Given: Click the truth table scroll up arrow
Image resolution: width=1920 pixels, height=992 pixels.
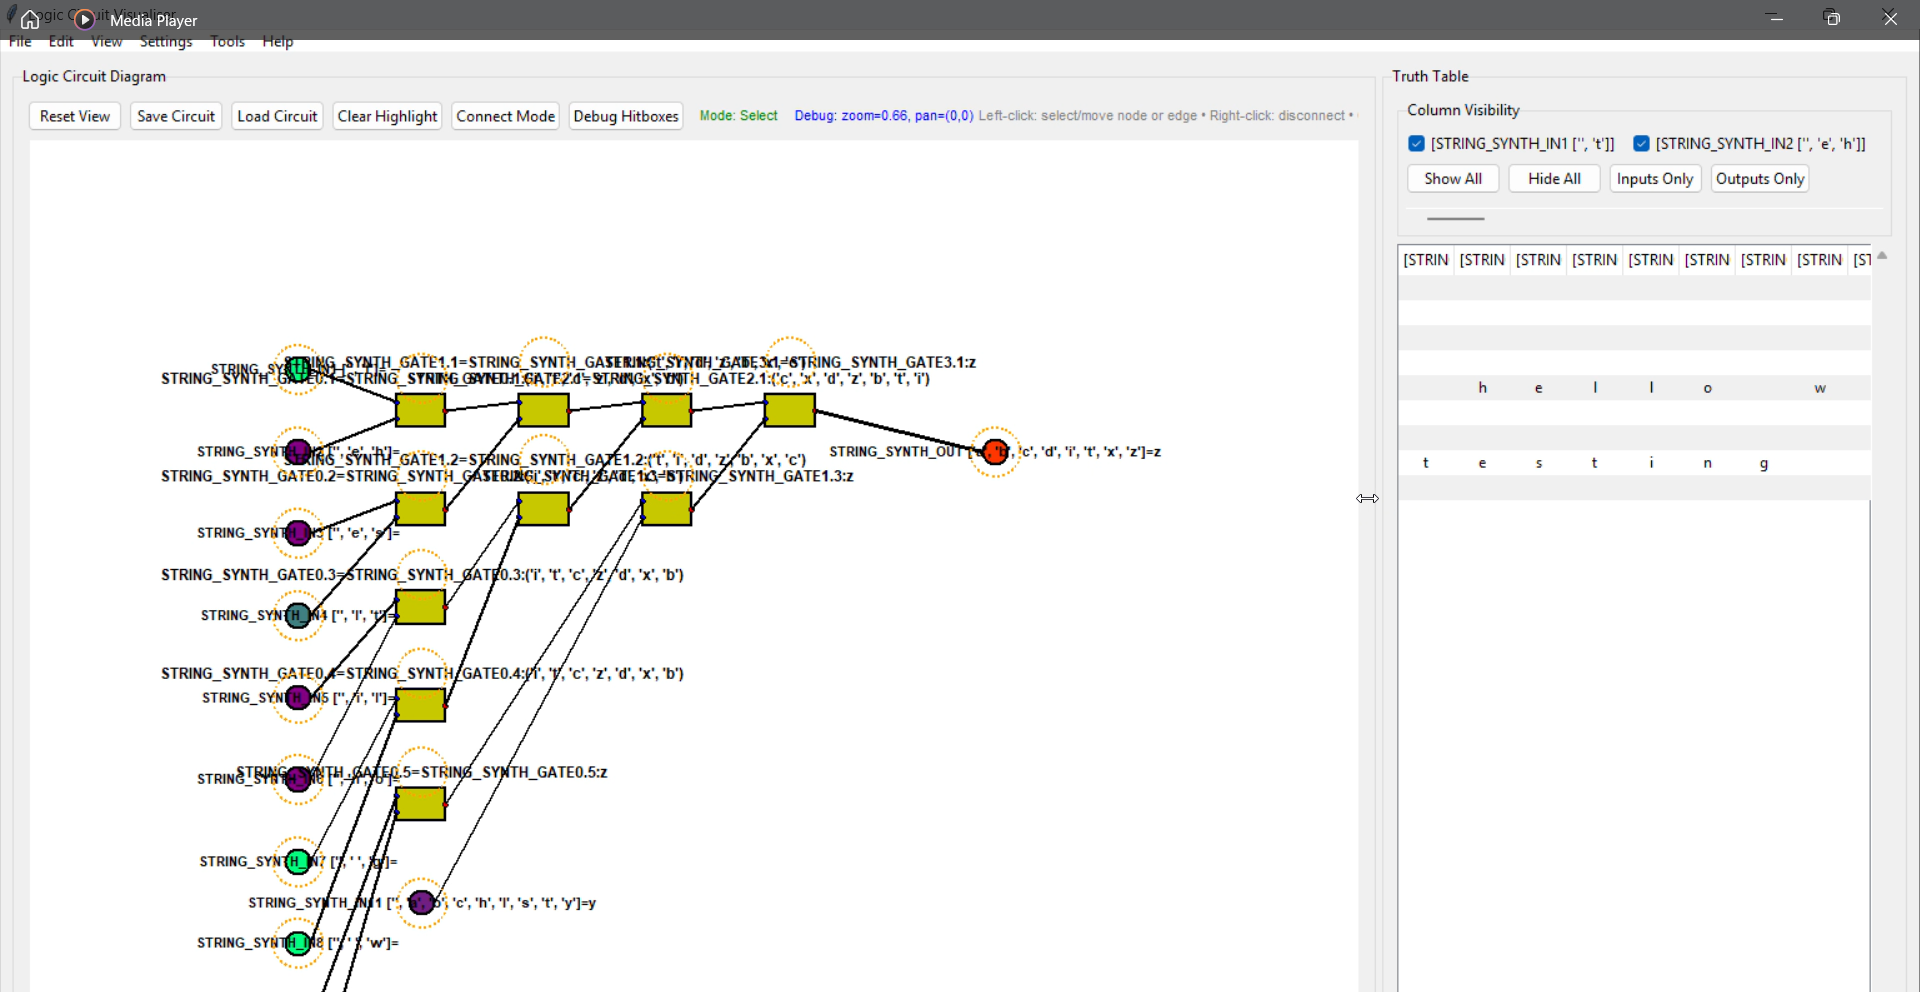Looking at the screenshot, I should [1882, 256].
